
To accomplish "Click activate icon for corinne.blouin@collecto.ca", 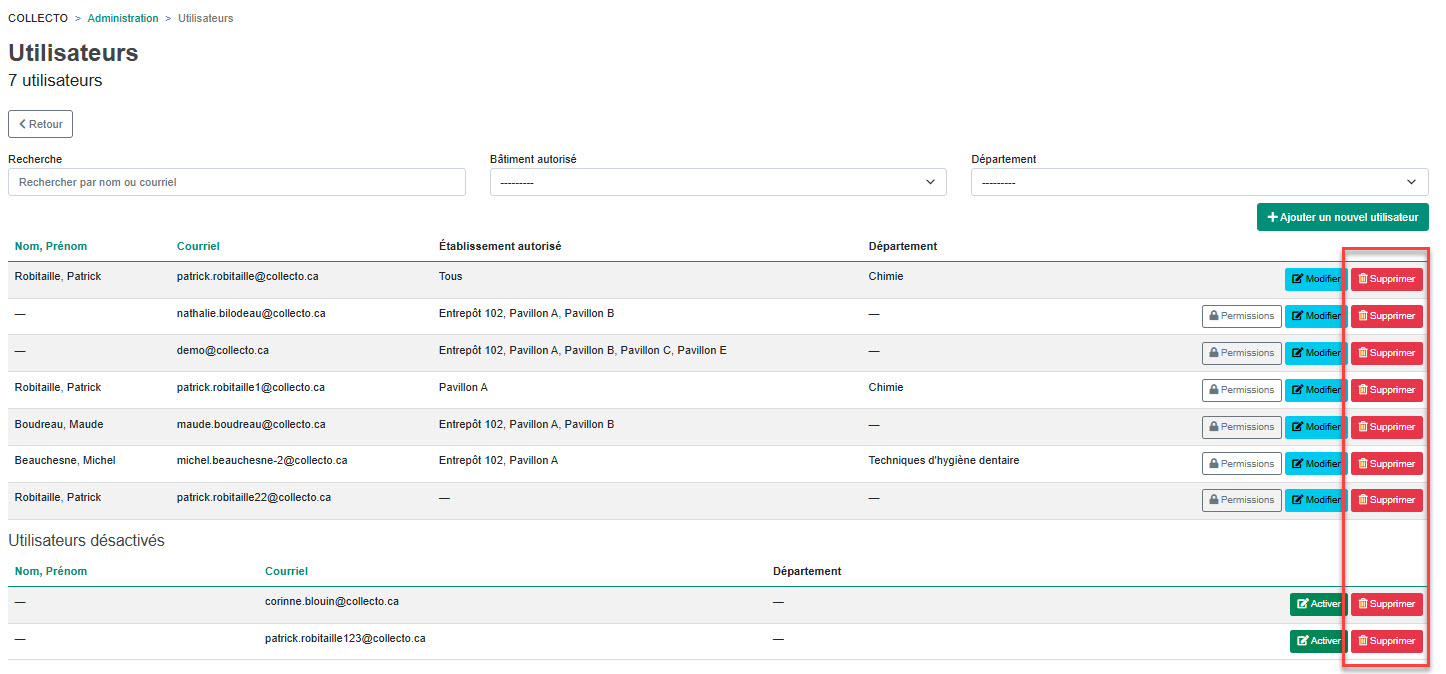I will (1302, 604).
